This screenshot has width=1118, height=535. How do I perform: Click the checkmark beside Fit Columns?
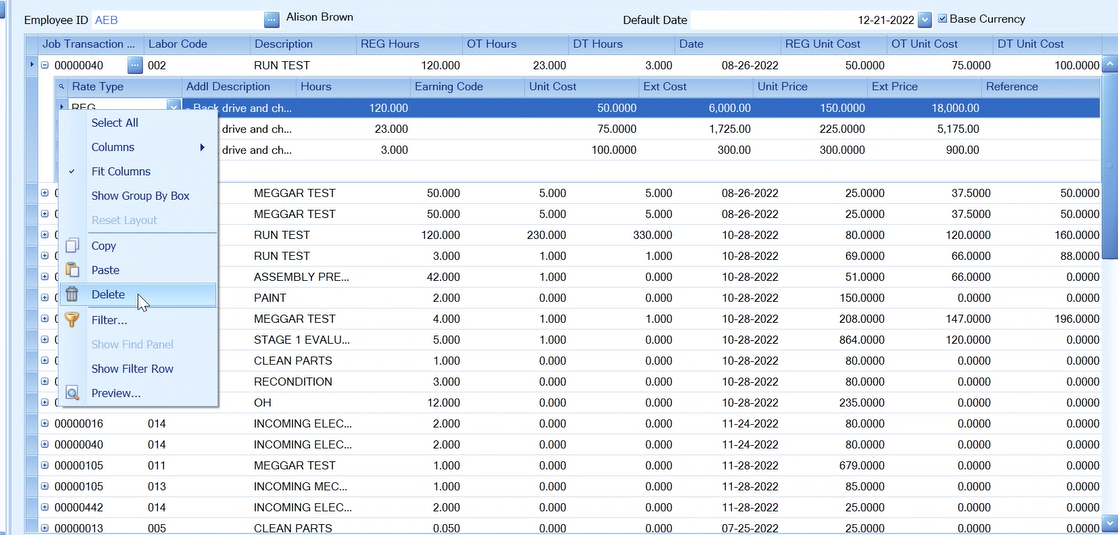[71, 172]
